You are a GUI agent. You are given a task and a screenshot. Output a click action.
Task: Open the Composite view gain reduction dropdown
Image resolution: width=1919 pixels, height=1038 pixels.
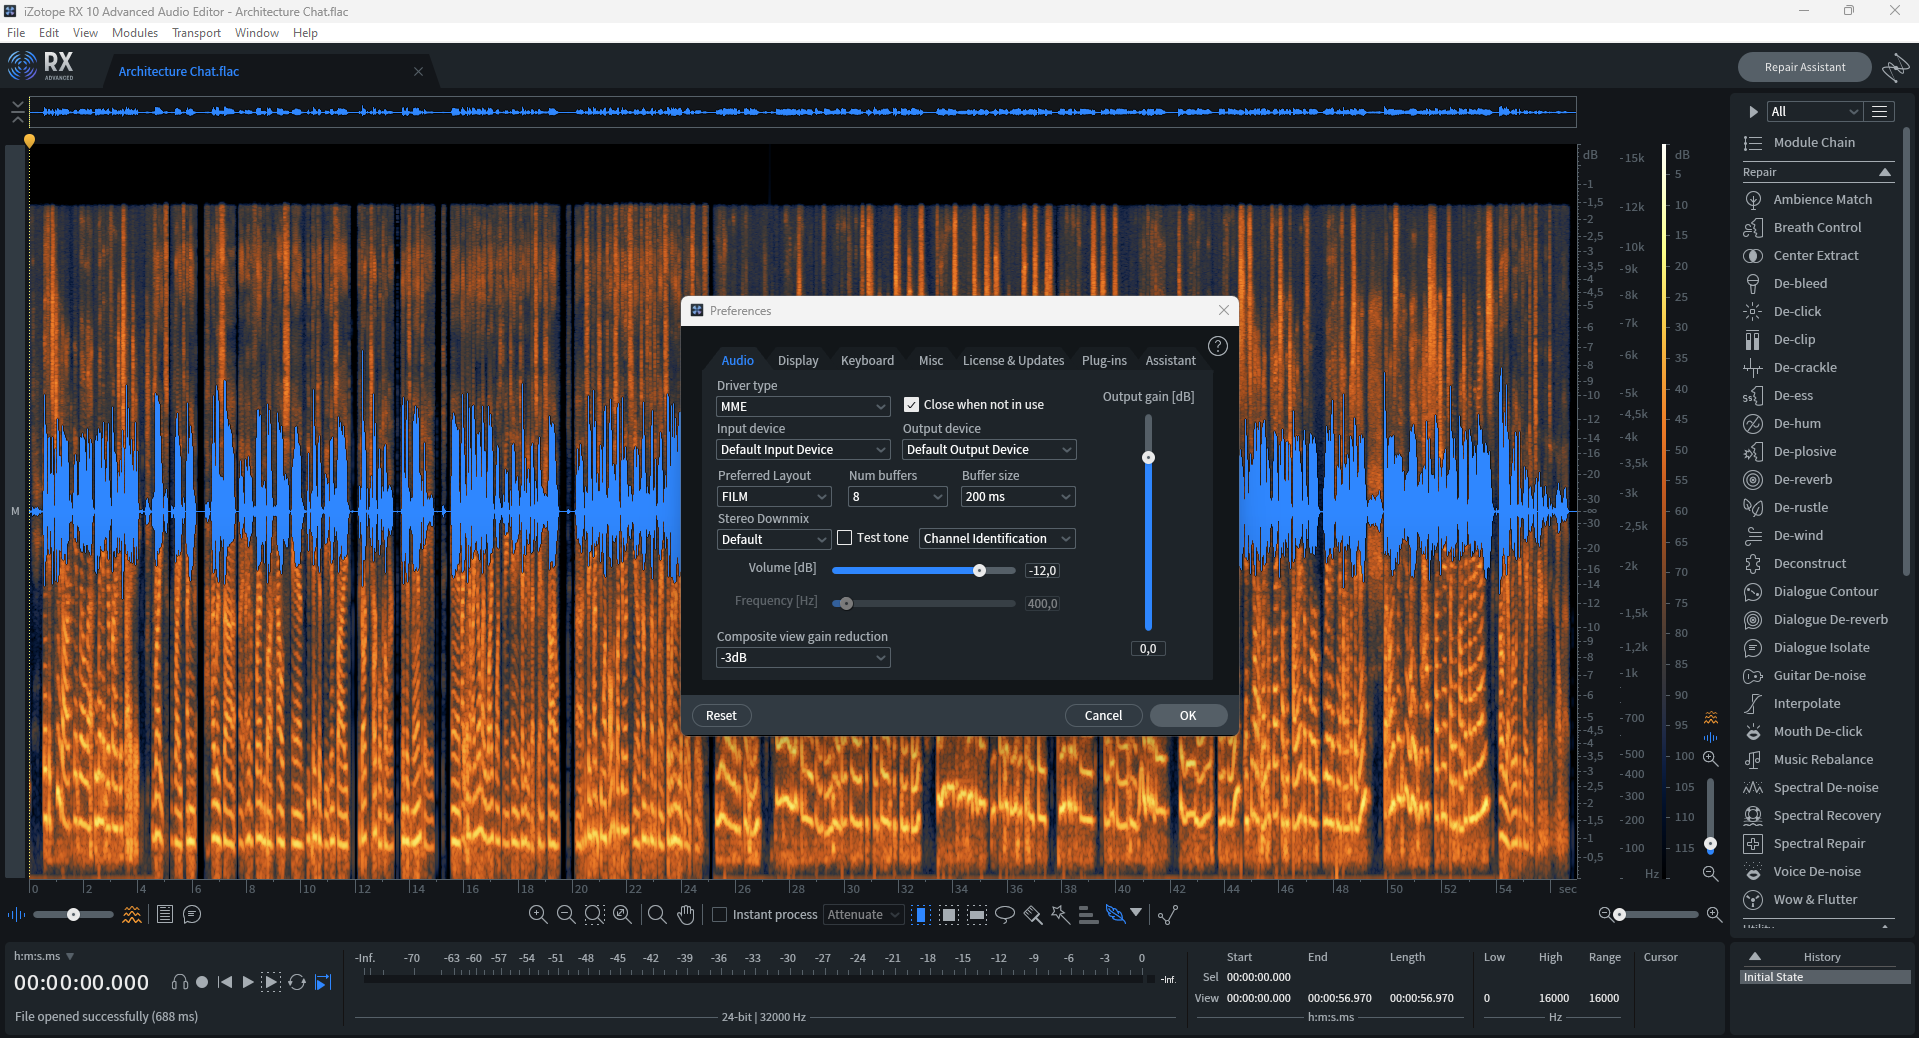pyautogui.click(x=803, y=658)
